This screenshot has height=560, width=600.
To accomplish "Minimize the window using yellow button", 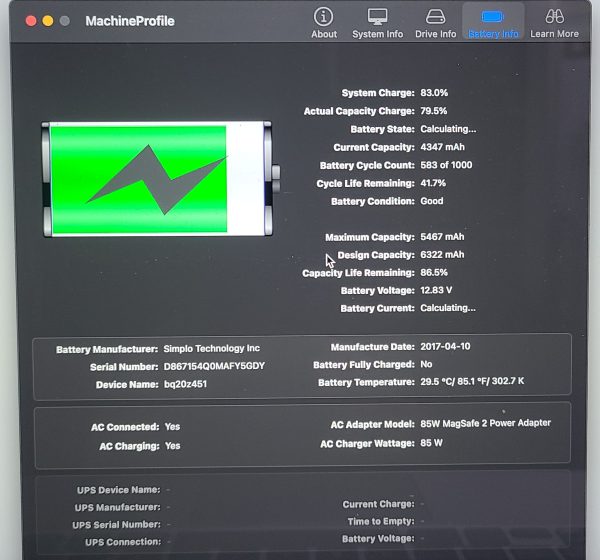I will (47, 21).
